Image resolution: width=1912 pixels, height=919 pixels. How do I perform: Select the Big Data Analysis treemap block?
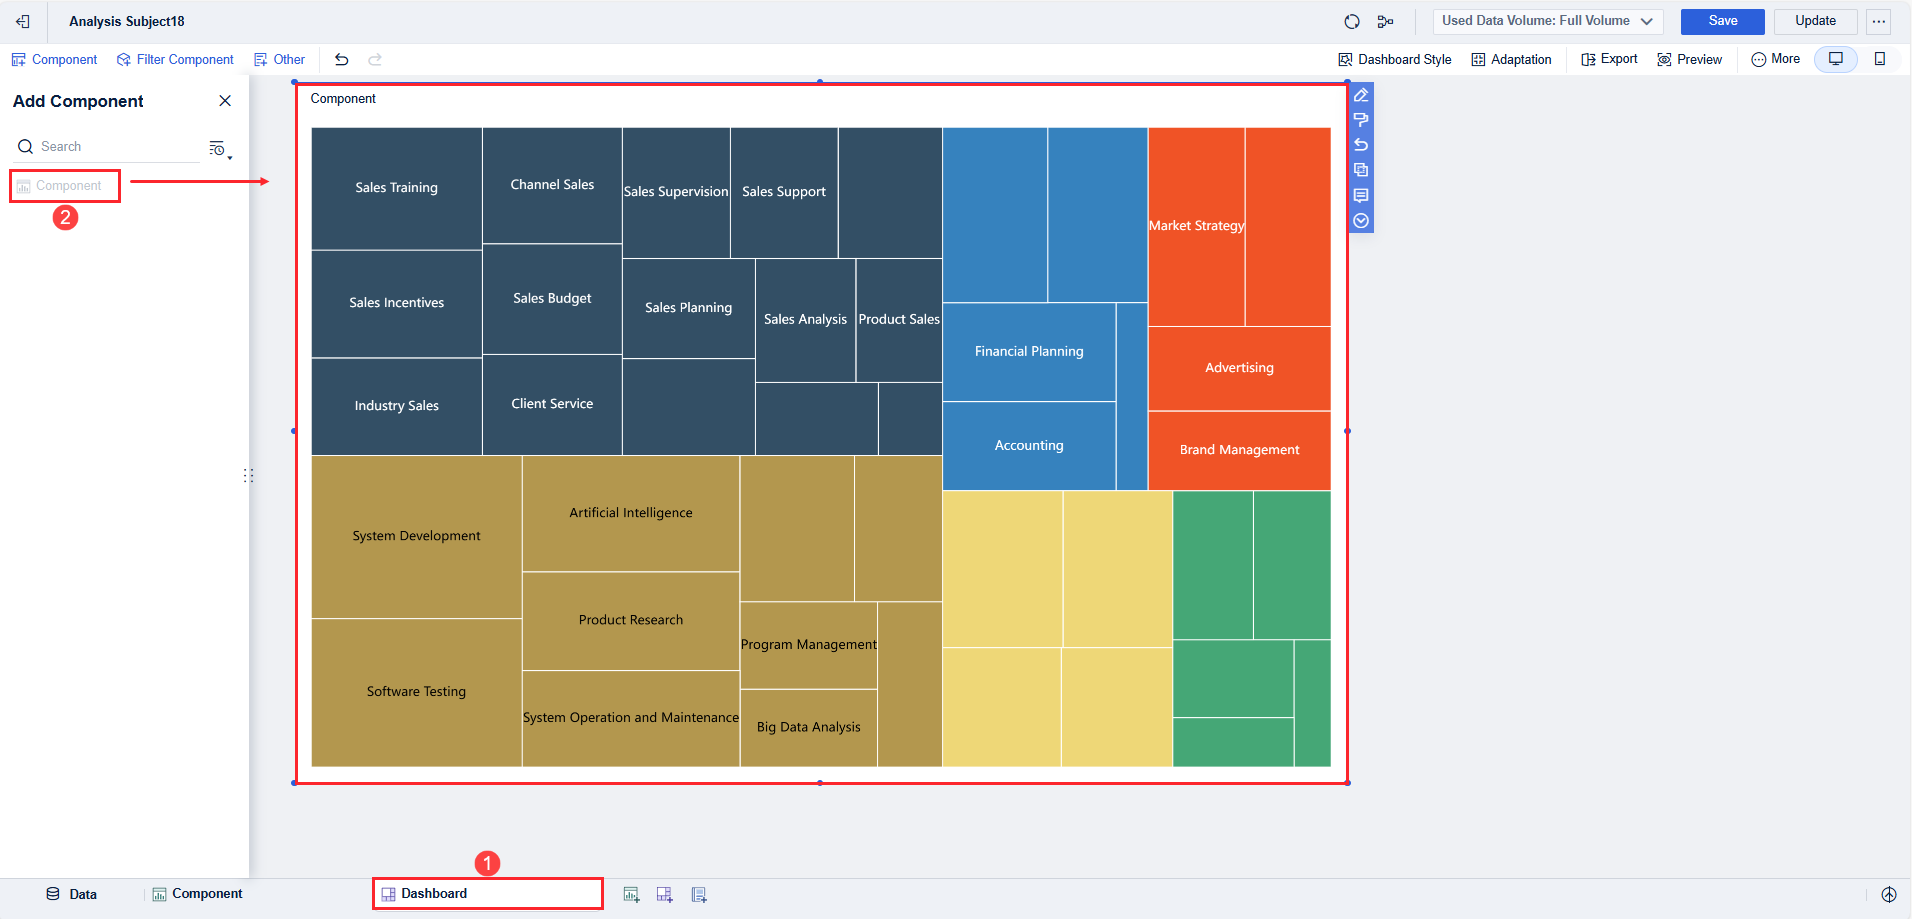coord(809,728)
